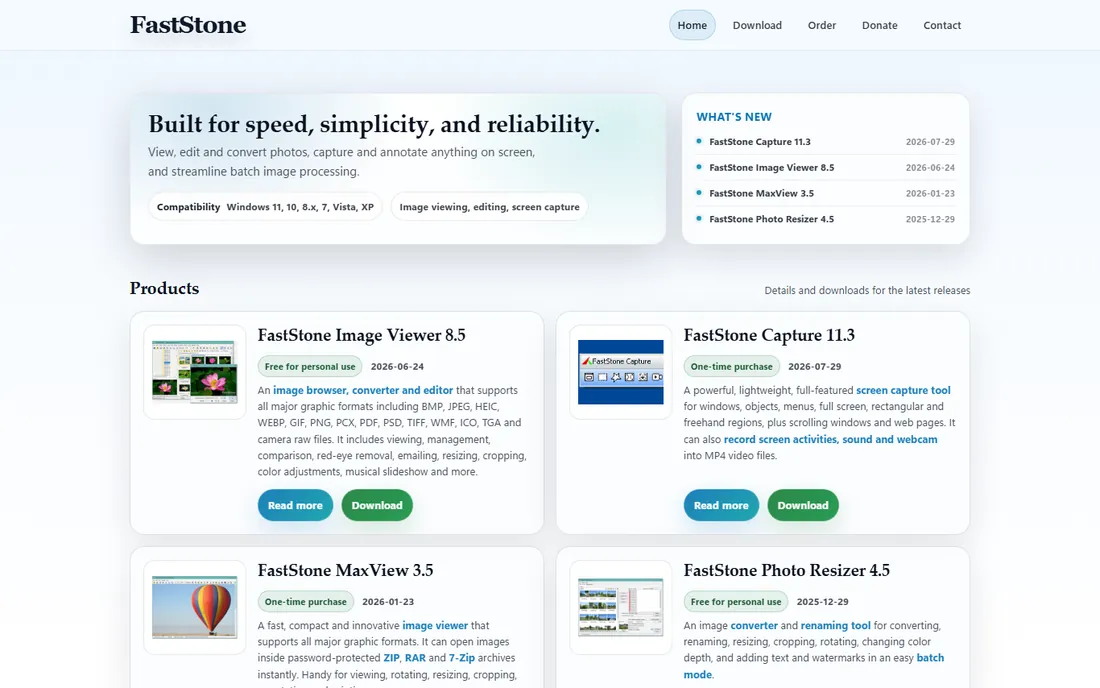Follow the 'image viewer' link in MaxView

[435, 626]
